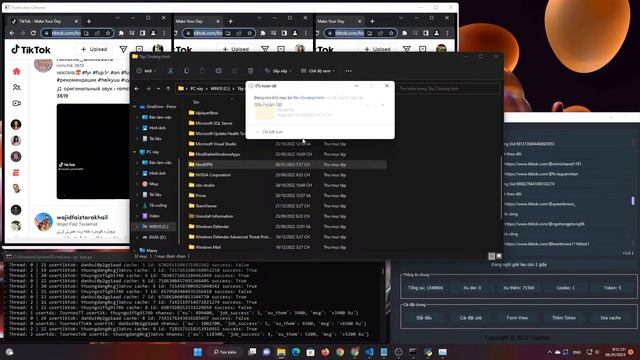Click the 'Xóa cache' button

tap(610, 317)
